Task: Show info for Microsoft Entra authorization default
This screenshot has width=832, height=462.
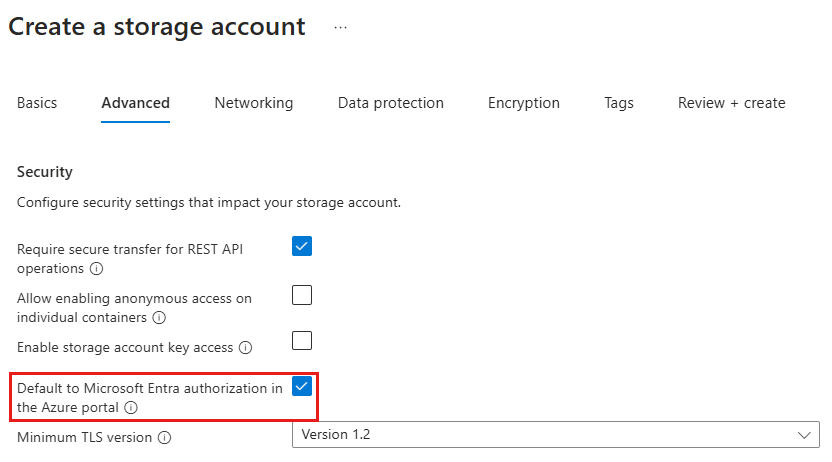Action: [x=131, y=408]
